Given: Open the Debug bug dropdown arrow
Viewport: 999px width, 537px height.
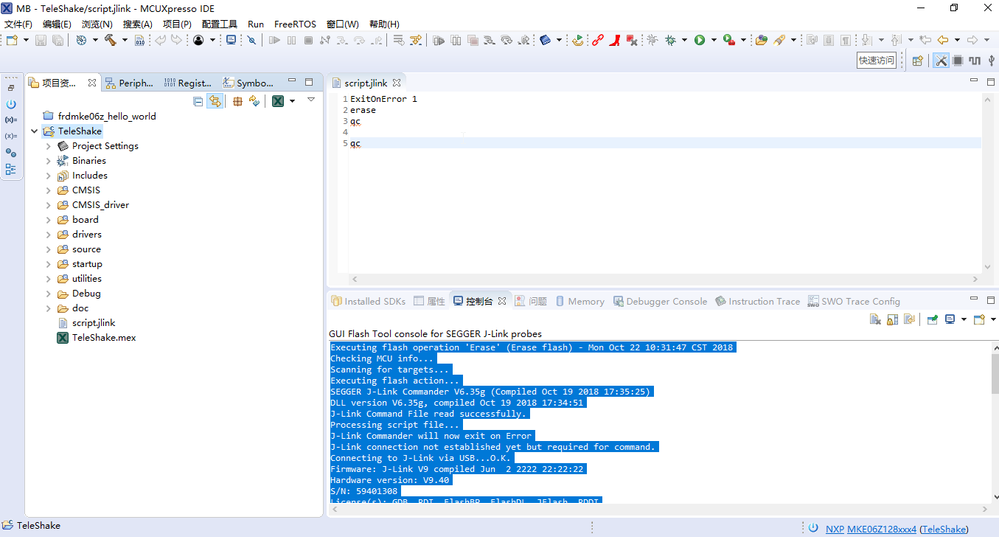Looking at the screenshot, I should 684,40.
